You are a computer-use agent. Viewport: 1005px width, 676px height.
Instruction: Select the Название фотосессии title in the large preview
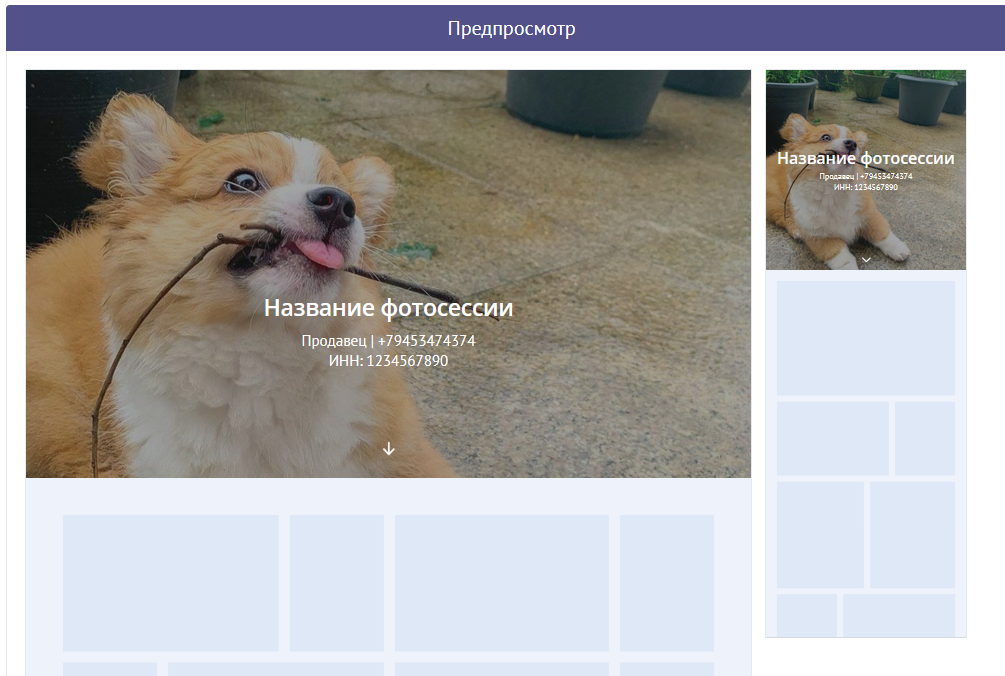[x=388, y=308]
